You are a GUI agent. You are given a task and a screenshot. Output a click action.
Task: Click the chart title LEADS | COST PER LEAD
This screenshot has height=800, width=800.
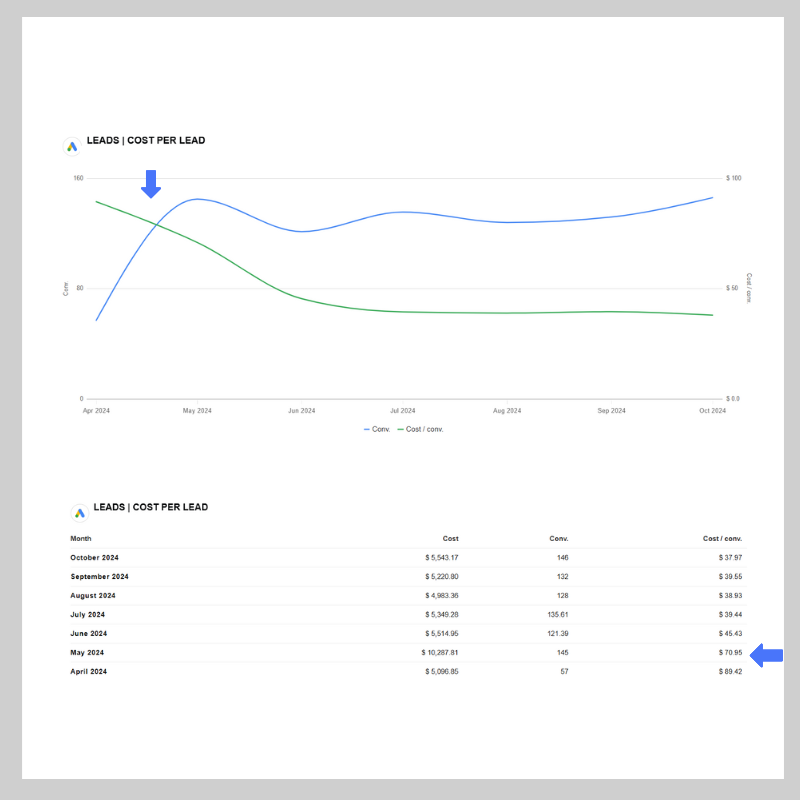[x=146, y=141]
